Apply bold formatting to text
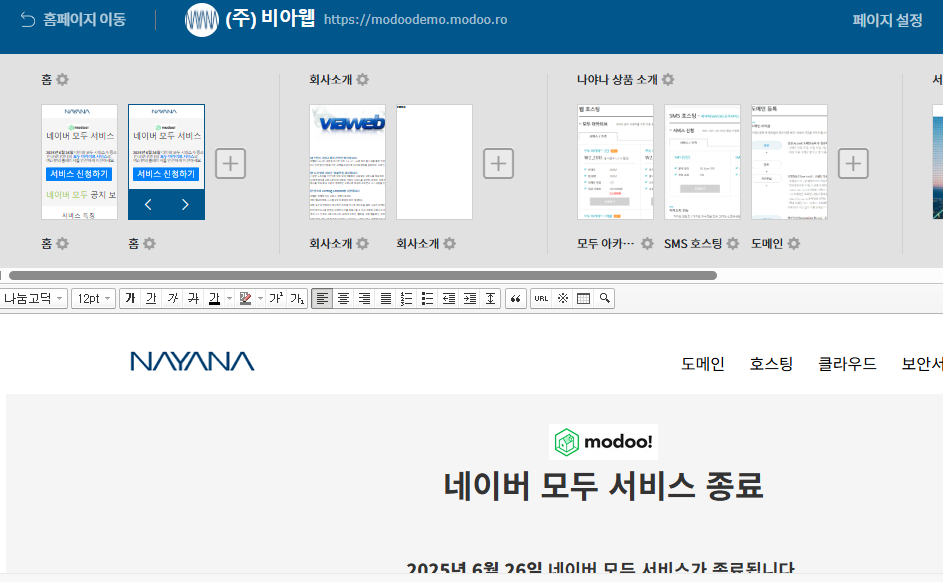The width and height of the screenshot is (943, 582). 131,298
